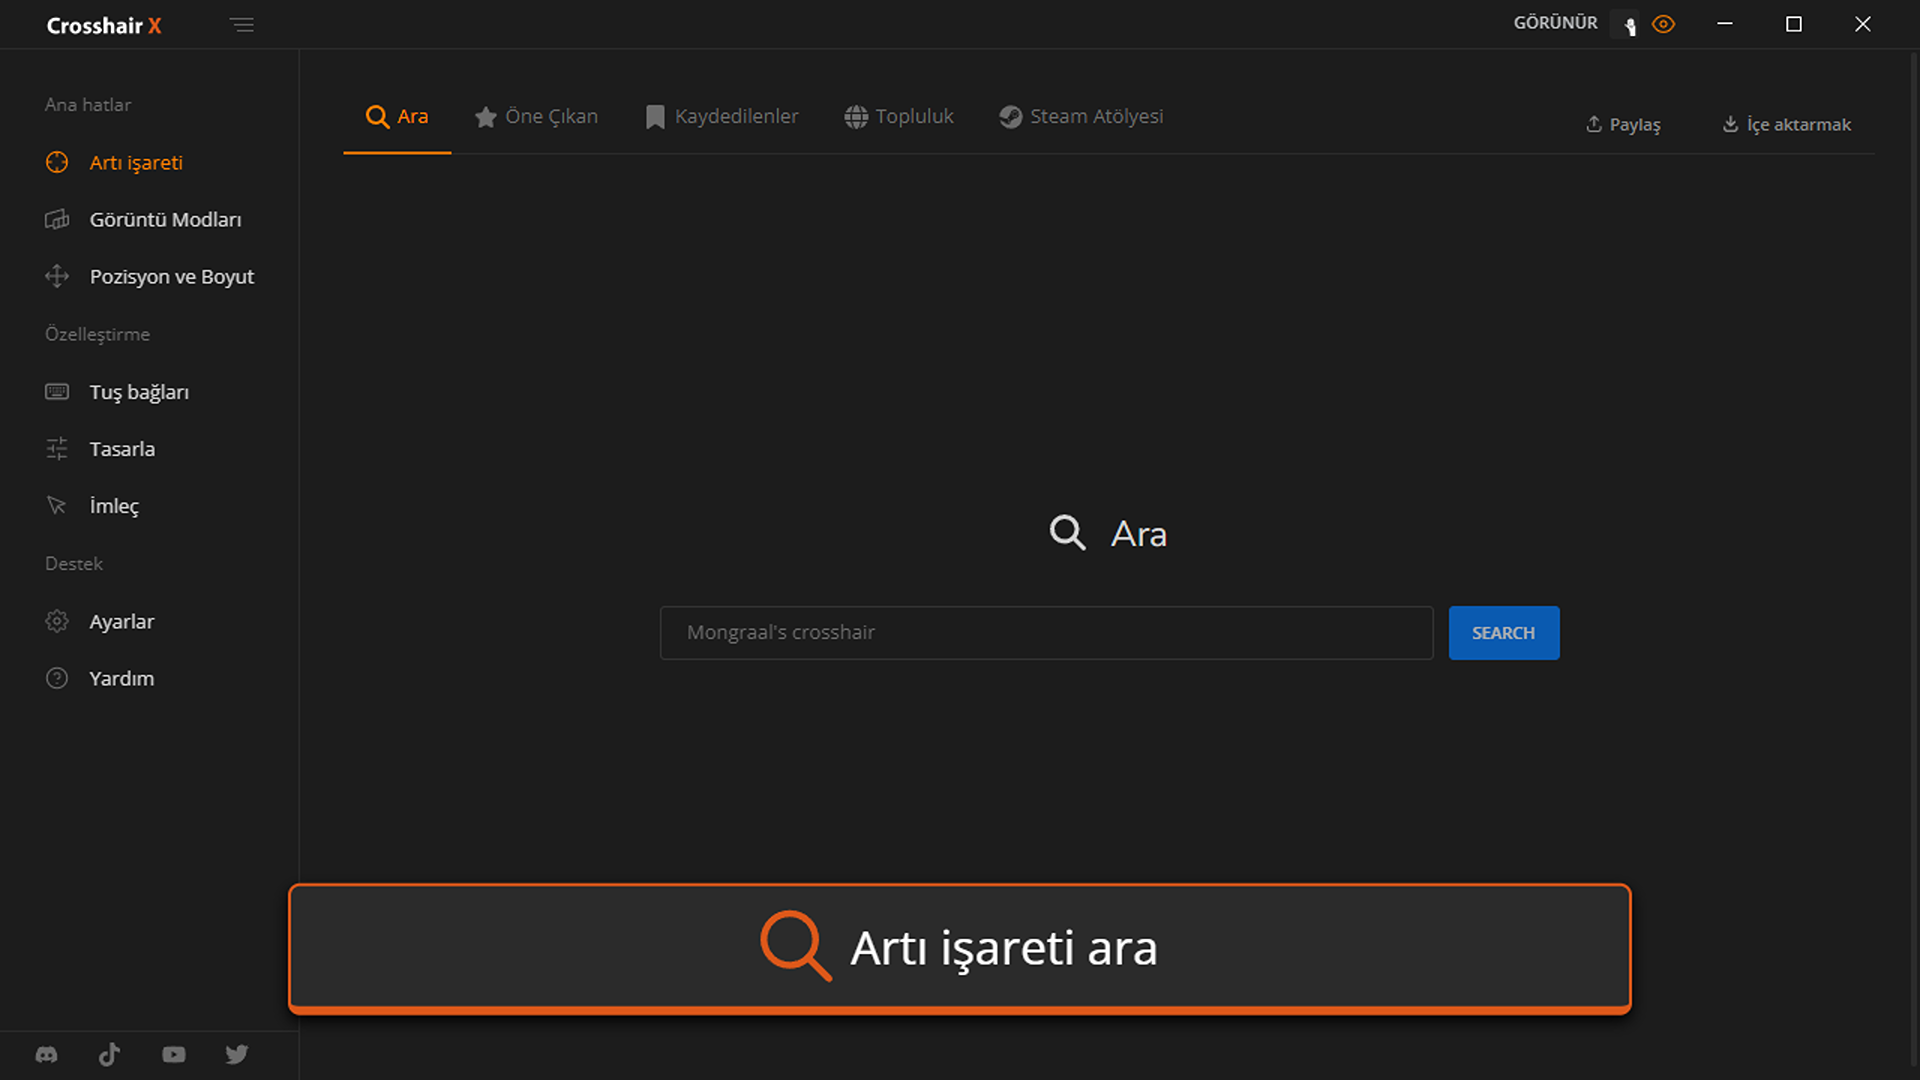Open the TikTok link icon
This screenshot has height=1080, width=1920.
point(110,1054)
